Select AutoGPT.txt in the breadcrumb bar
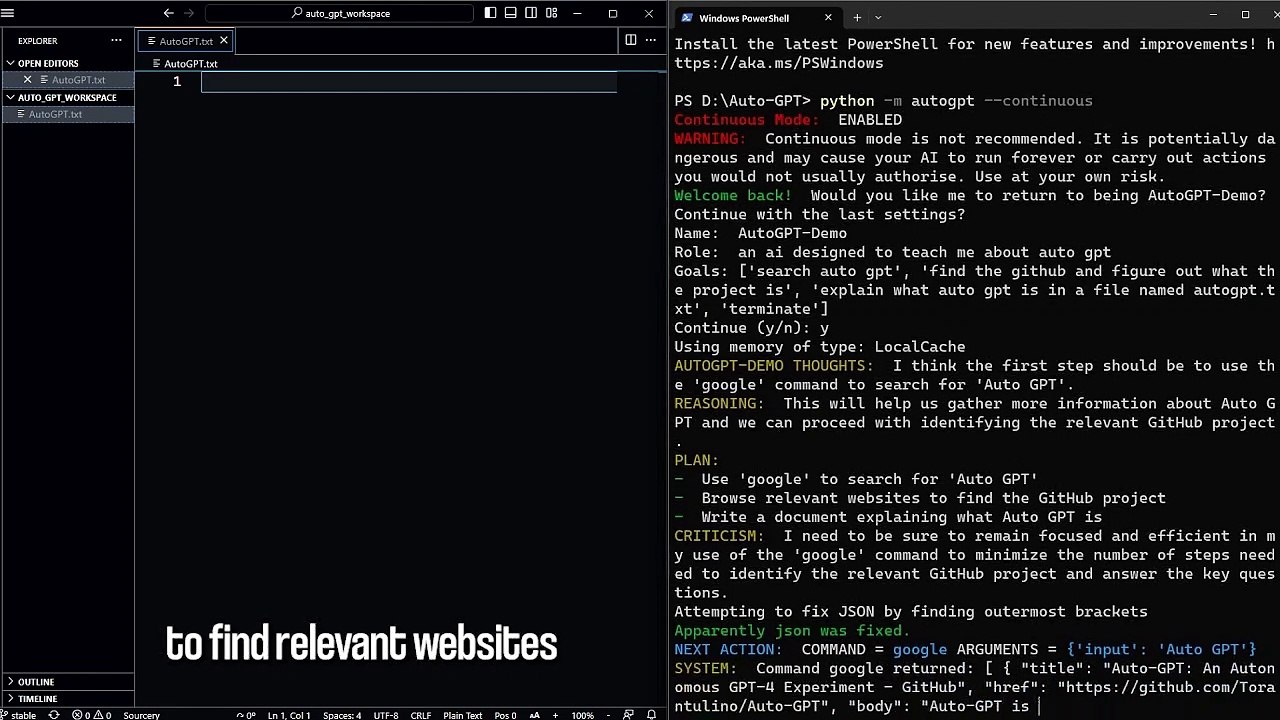 [191, 64]
